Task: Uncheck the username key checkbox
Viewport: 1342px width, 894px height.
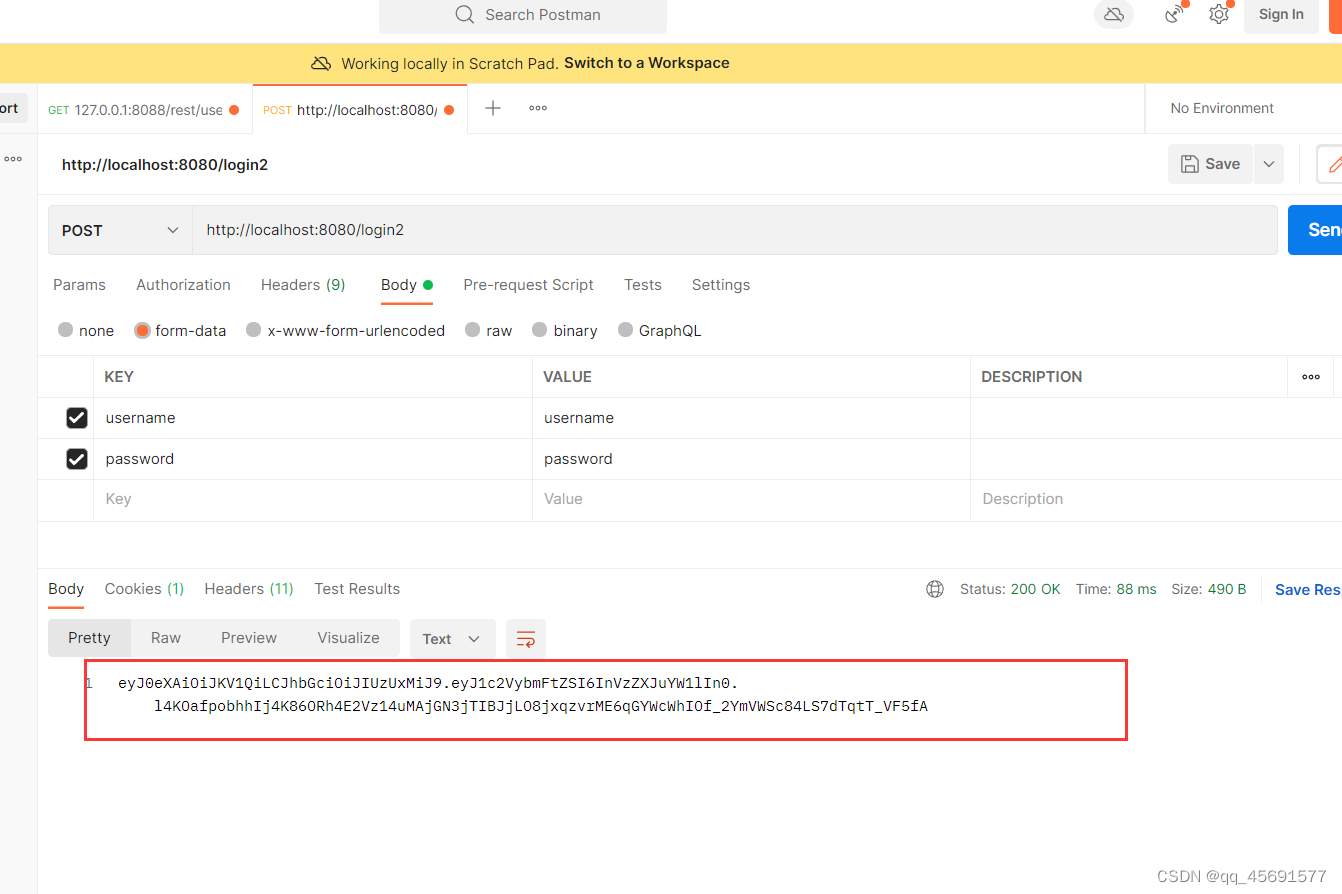Action: click(77, 417)
